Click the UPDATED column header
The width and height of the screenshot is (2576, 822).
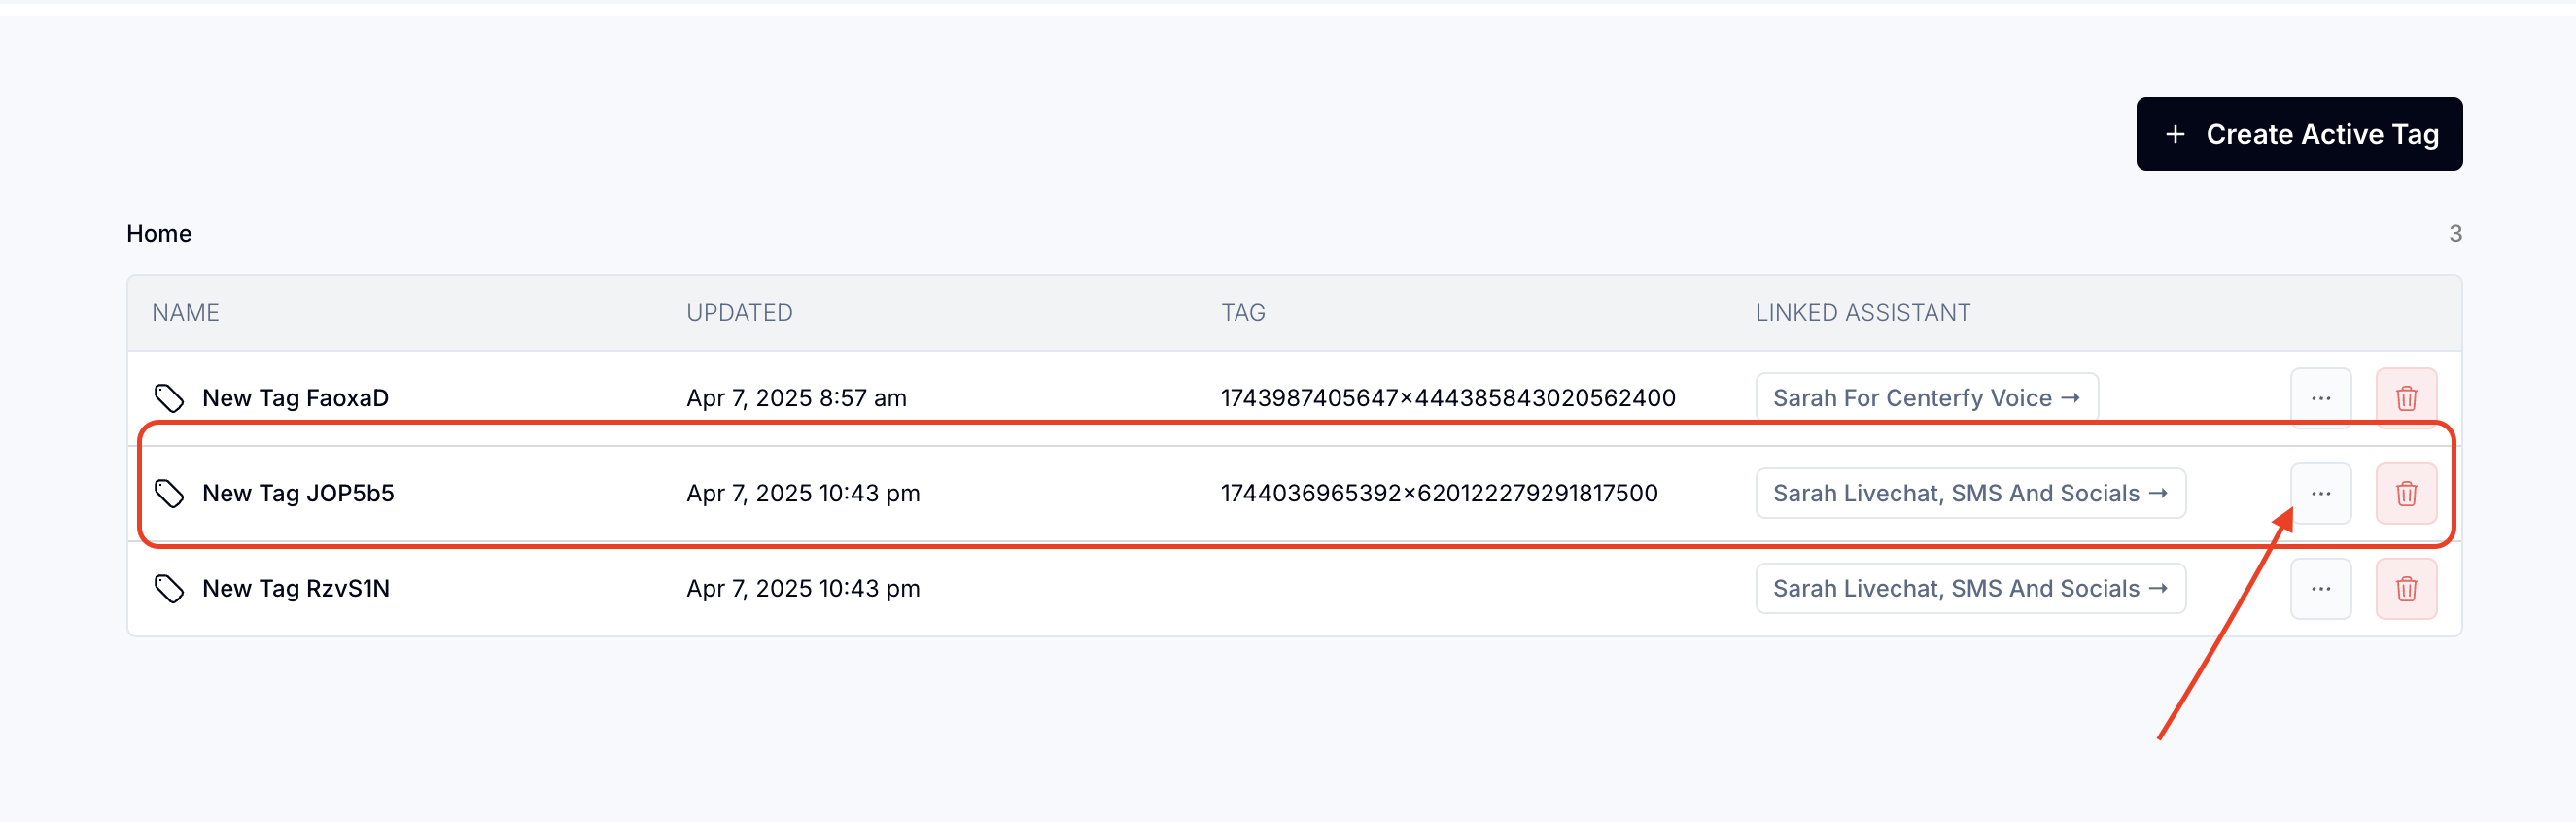click(x=739, y=313)
